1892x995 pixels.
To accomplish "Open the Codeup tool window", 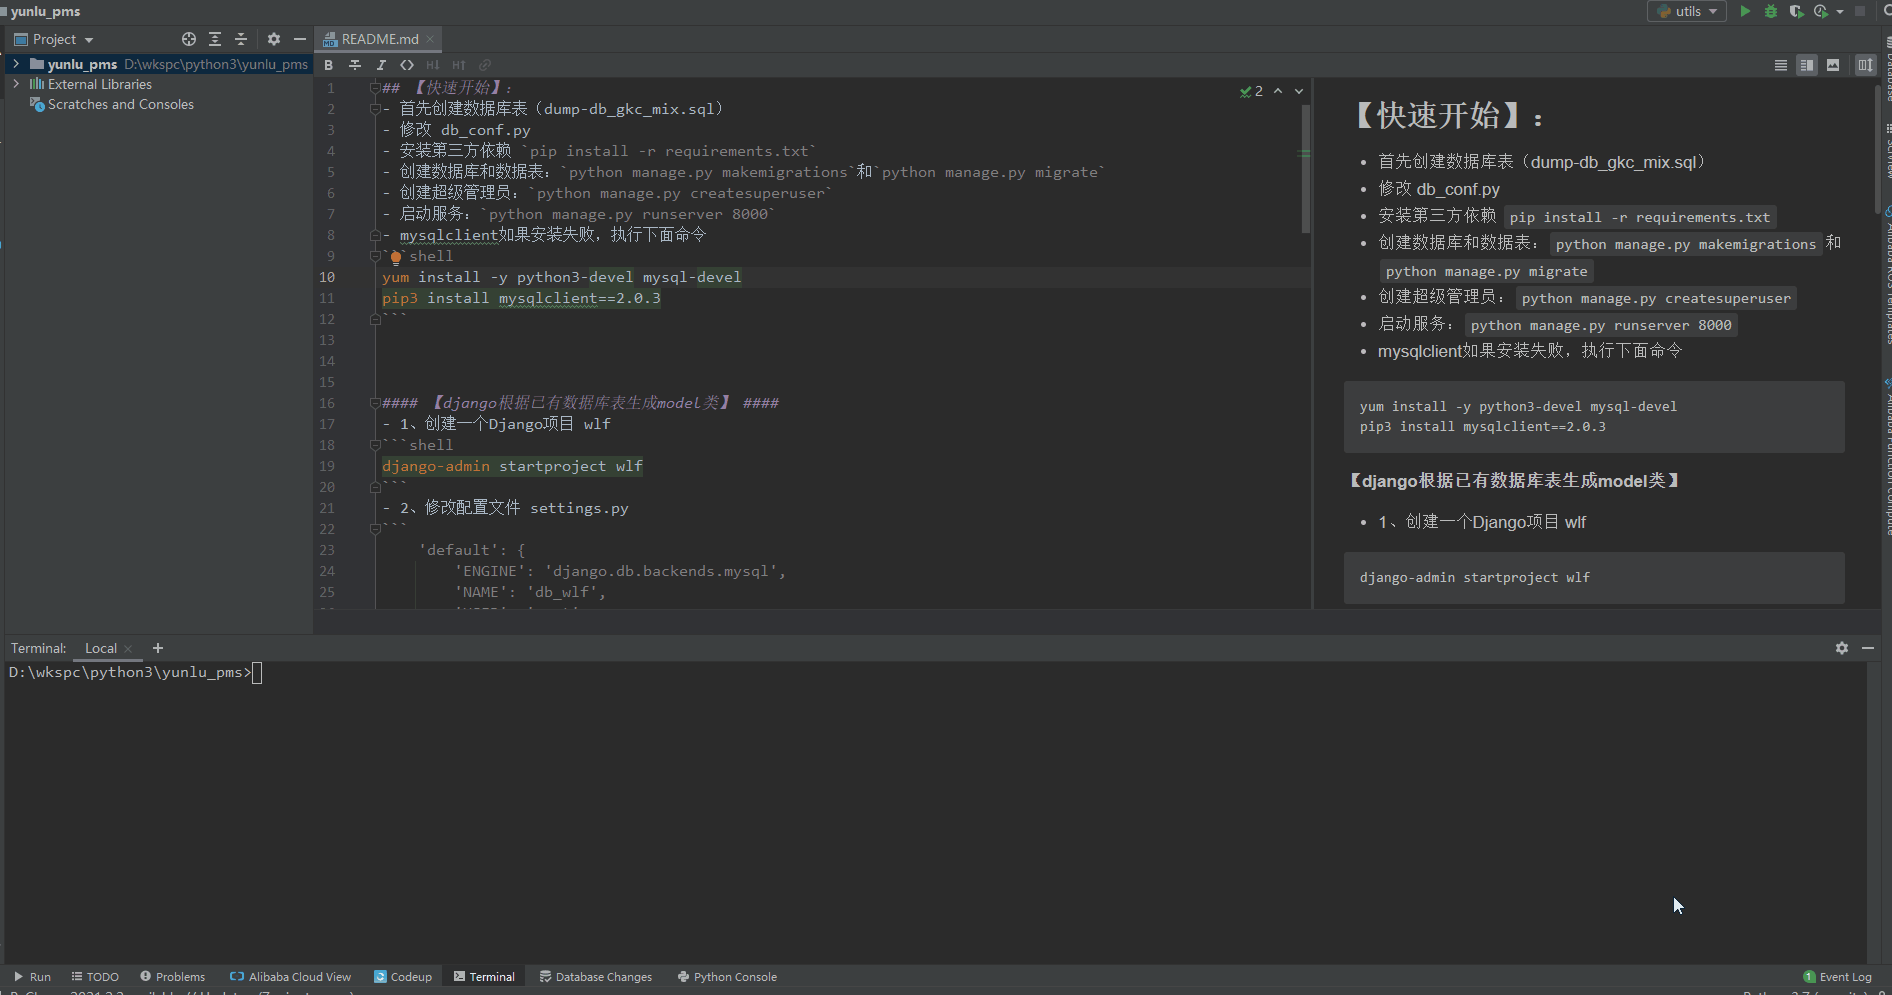I will [403, 977].
